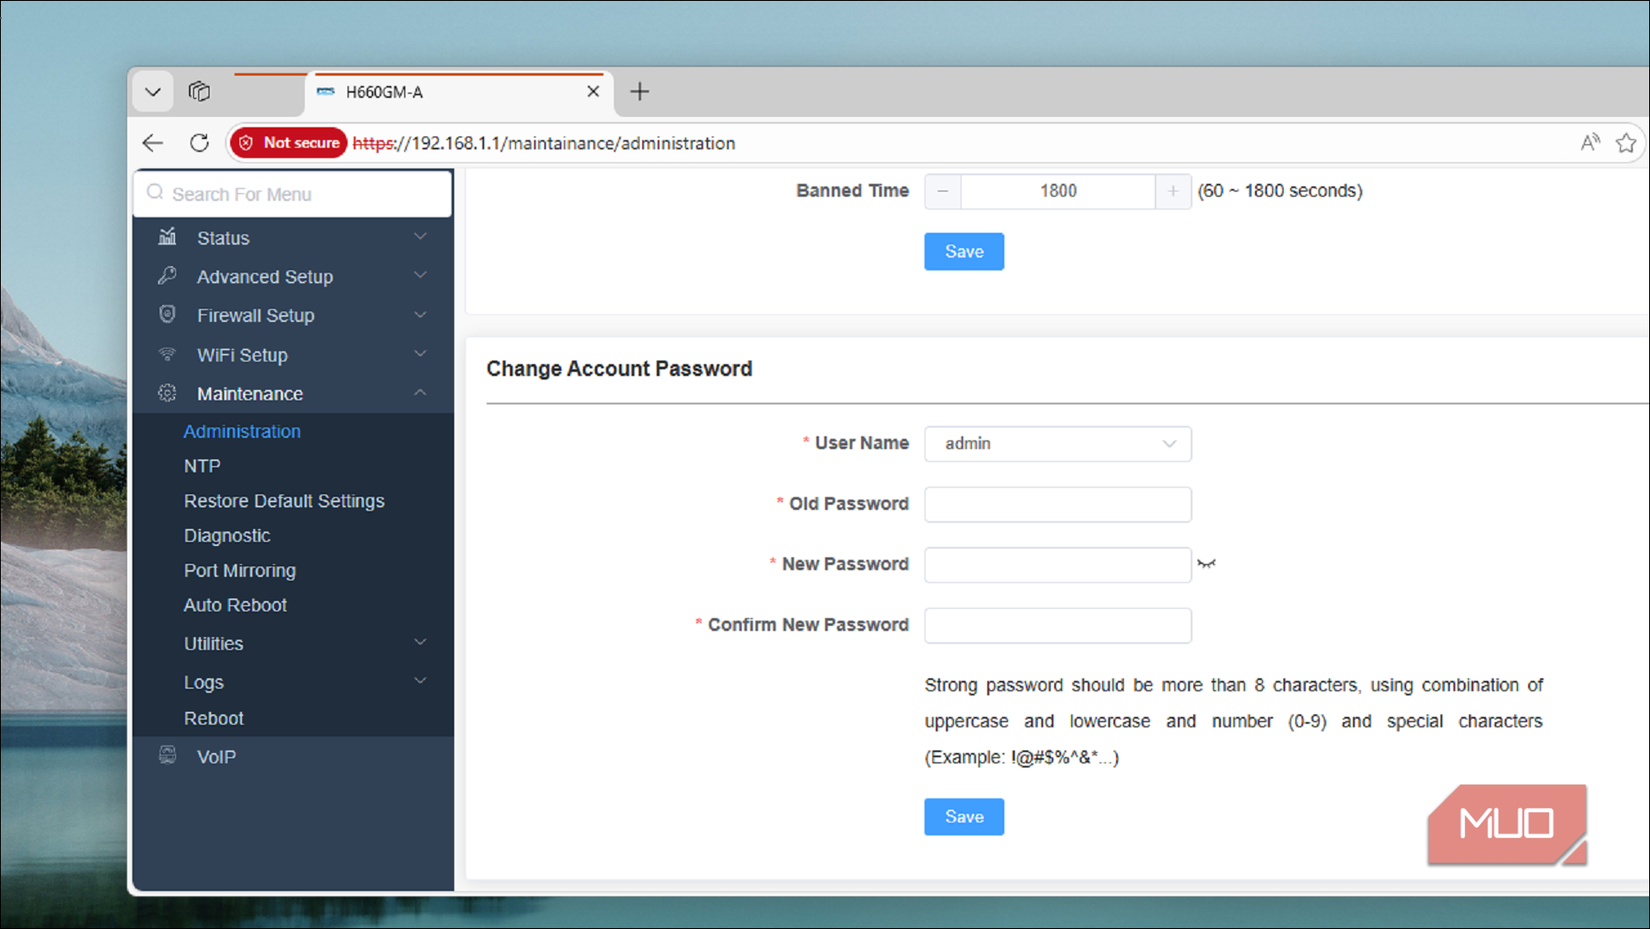The height and width of the screenshot is (929, 1650).
Task: Click the Not secure badge
Action: tap(289, 143)
